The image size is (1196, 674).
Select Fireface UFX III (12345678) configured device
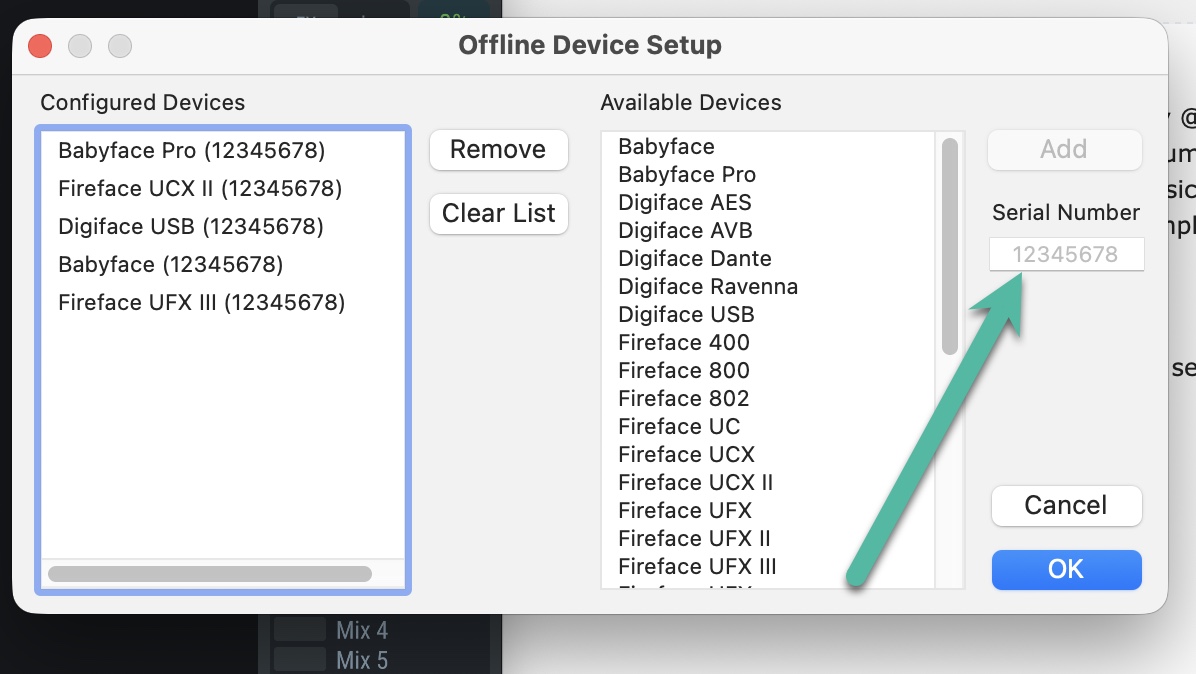tap(223, 303)
